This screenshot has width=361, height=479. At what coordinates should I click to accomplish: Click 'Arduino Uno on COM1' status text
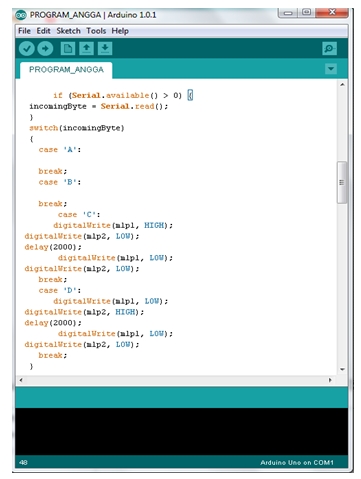297,463
